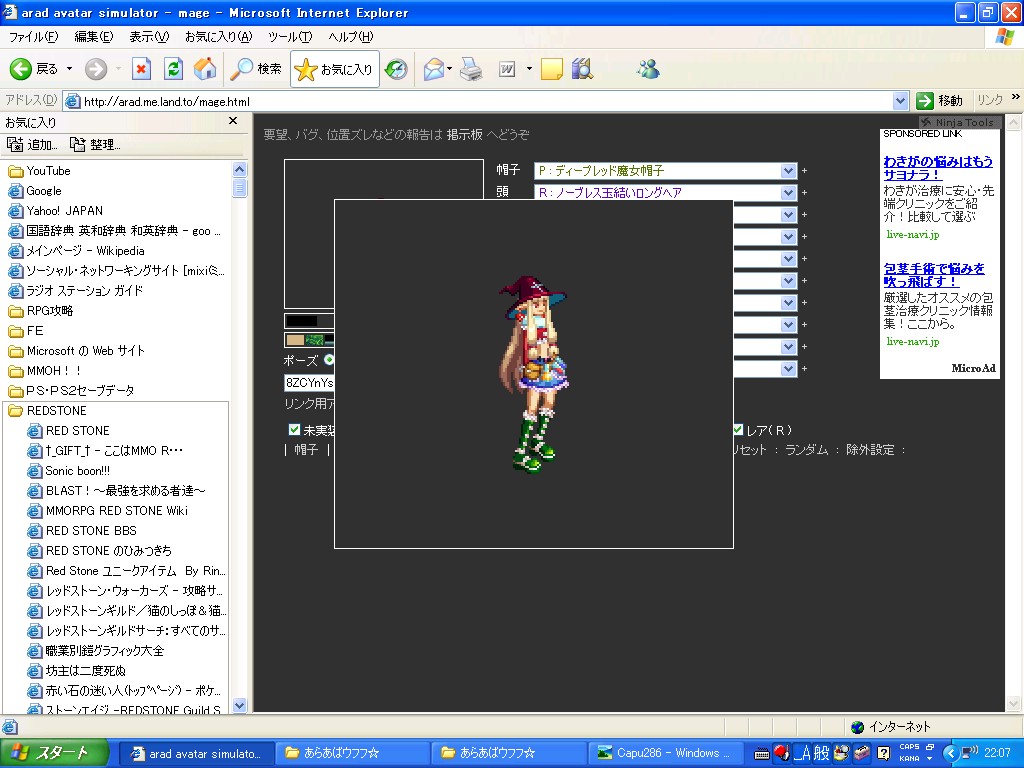Click the IME keyboard icon in tray
The image size is (1024, 768).
tap(761, 754)
